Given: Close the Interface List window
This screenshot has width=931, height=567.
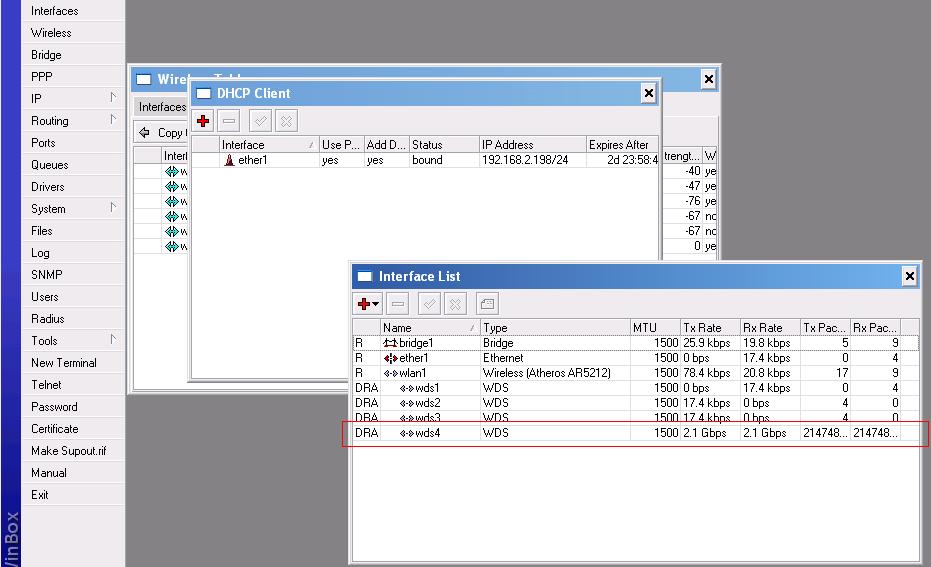Looking at the screenshot, I should tap(909, 276).
